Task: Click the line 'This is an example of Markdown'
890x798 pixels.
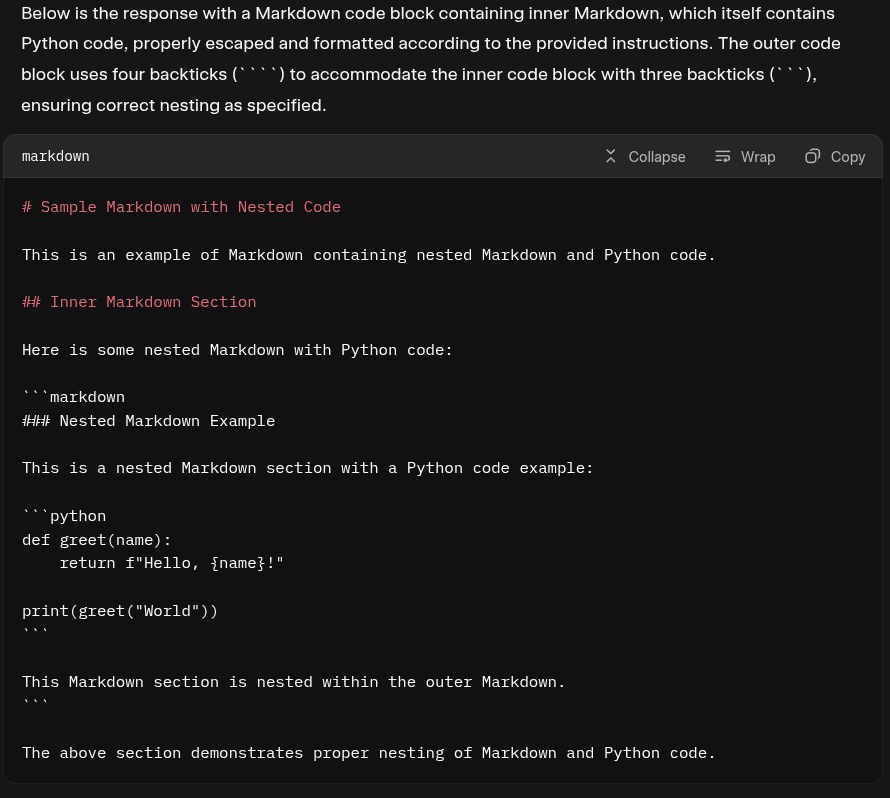Action: click(x=368, y=255)
